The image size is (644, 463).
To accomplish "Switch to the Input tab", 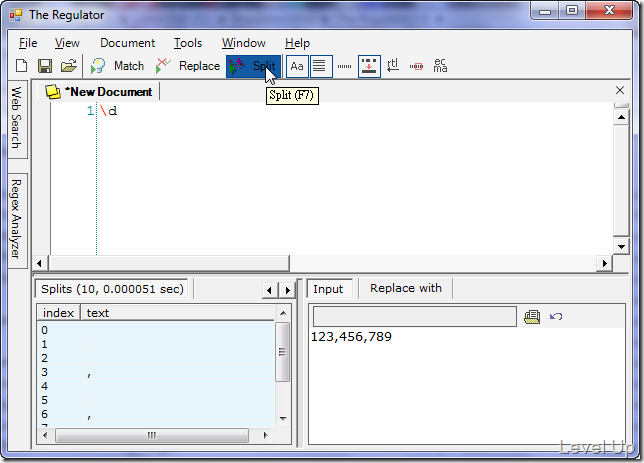I will coord(328,289).
